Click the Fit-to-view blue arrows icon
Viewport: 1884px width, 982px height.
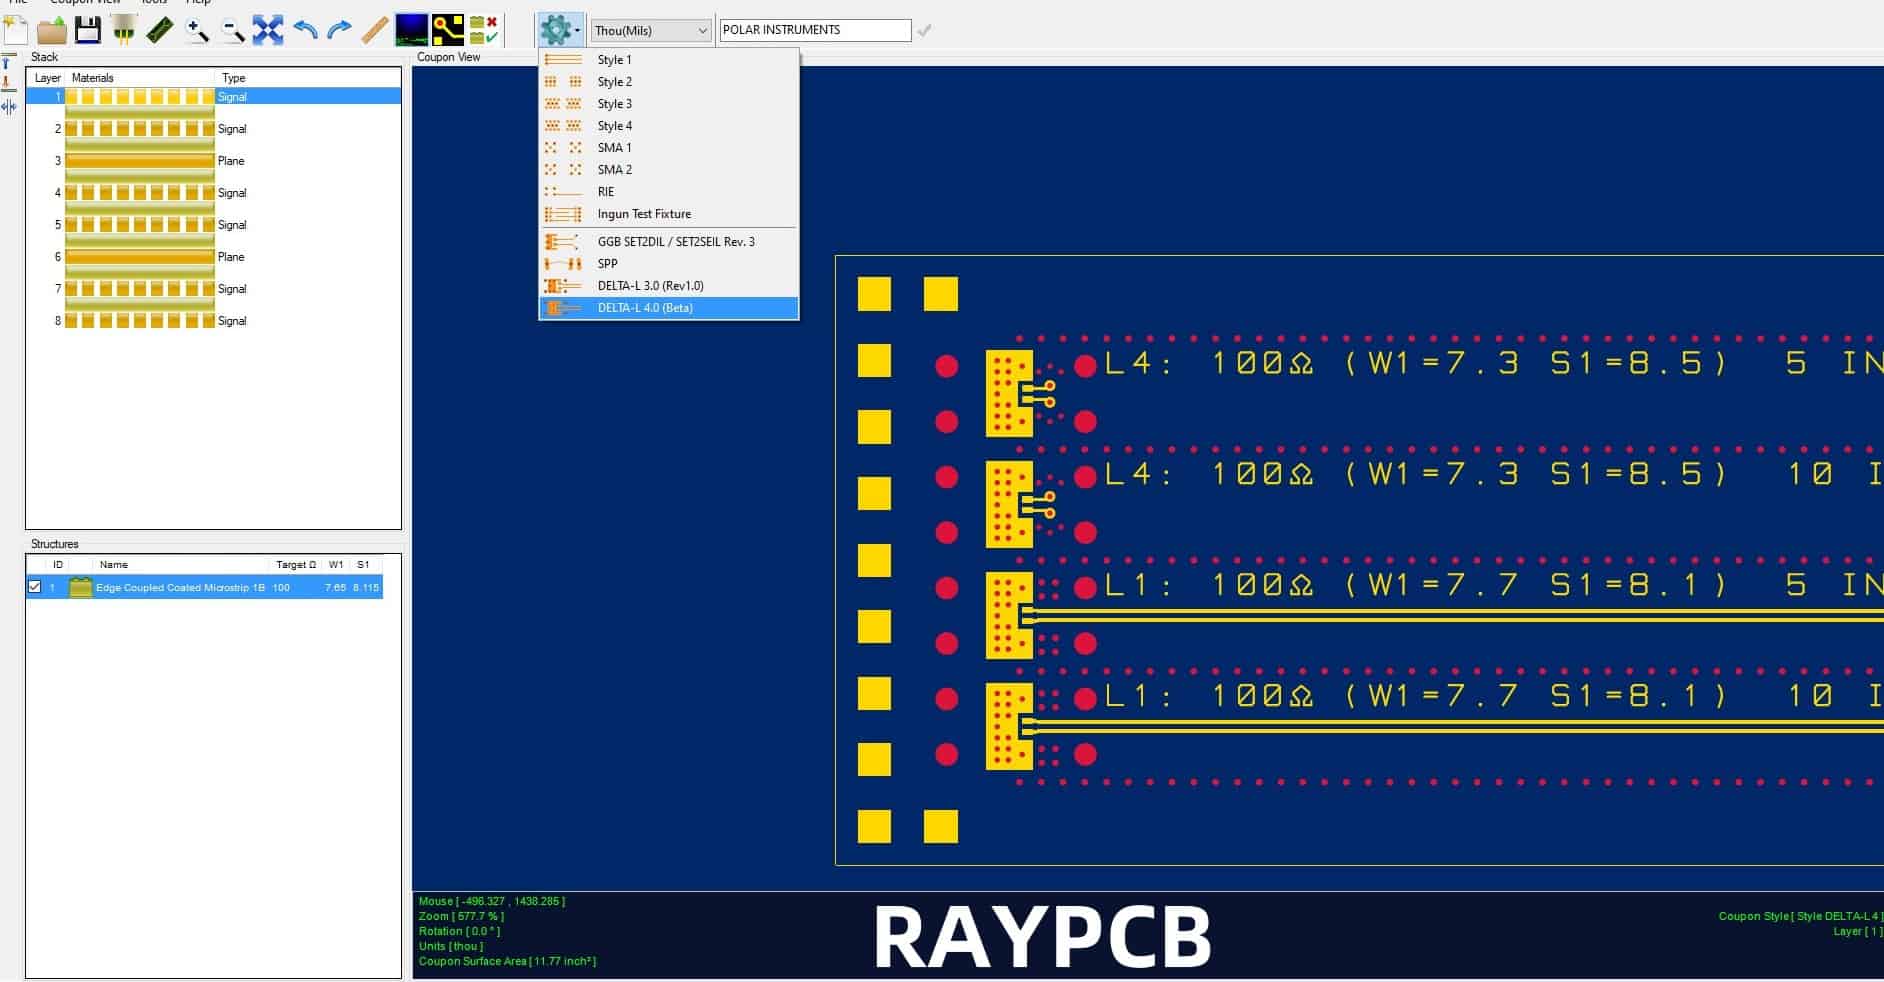(x=268, y=30)
